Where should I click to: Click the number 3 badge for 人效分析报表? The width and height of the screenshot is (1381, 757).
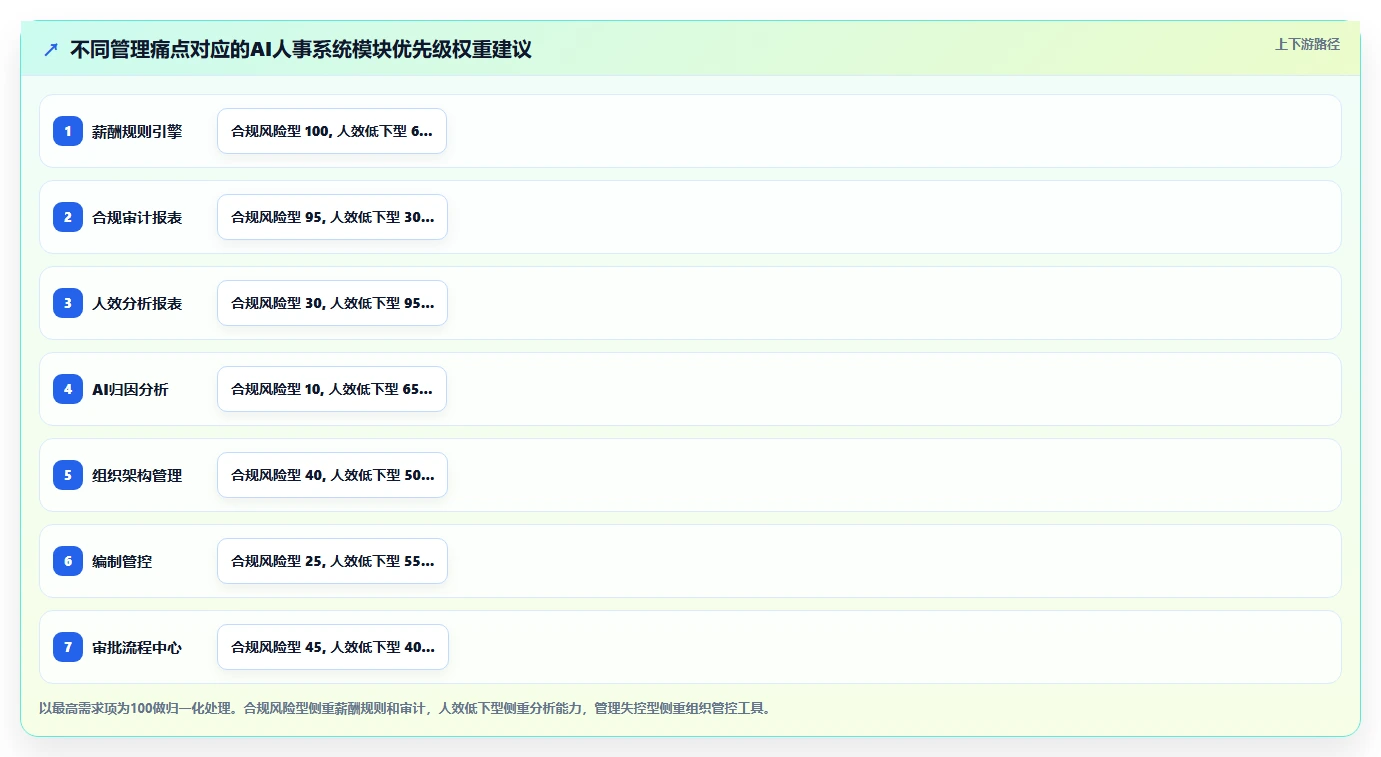point(68,303)
